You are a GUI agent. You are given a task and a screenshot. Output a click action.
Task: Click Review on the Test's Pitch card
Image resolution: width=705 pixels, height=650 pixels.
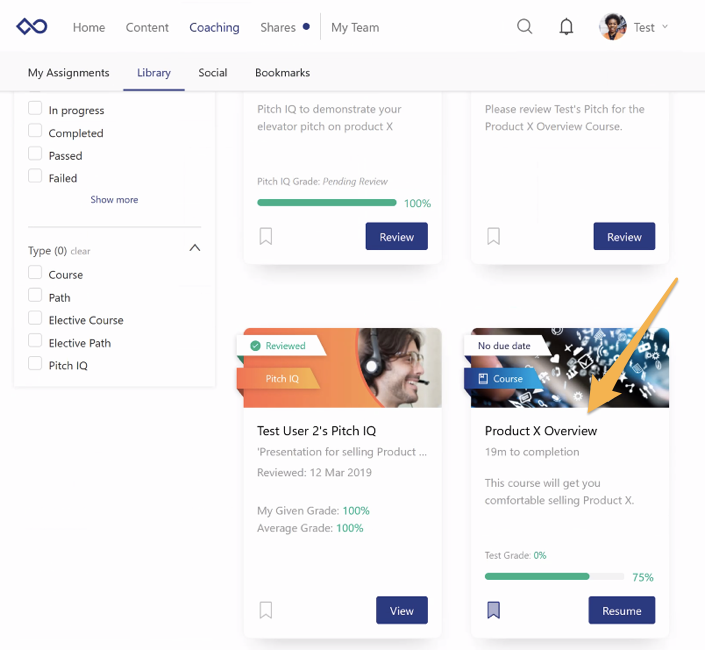tap(624, 236)
